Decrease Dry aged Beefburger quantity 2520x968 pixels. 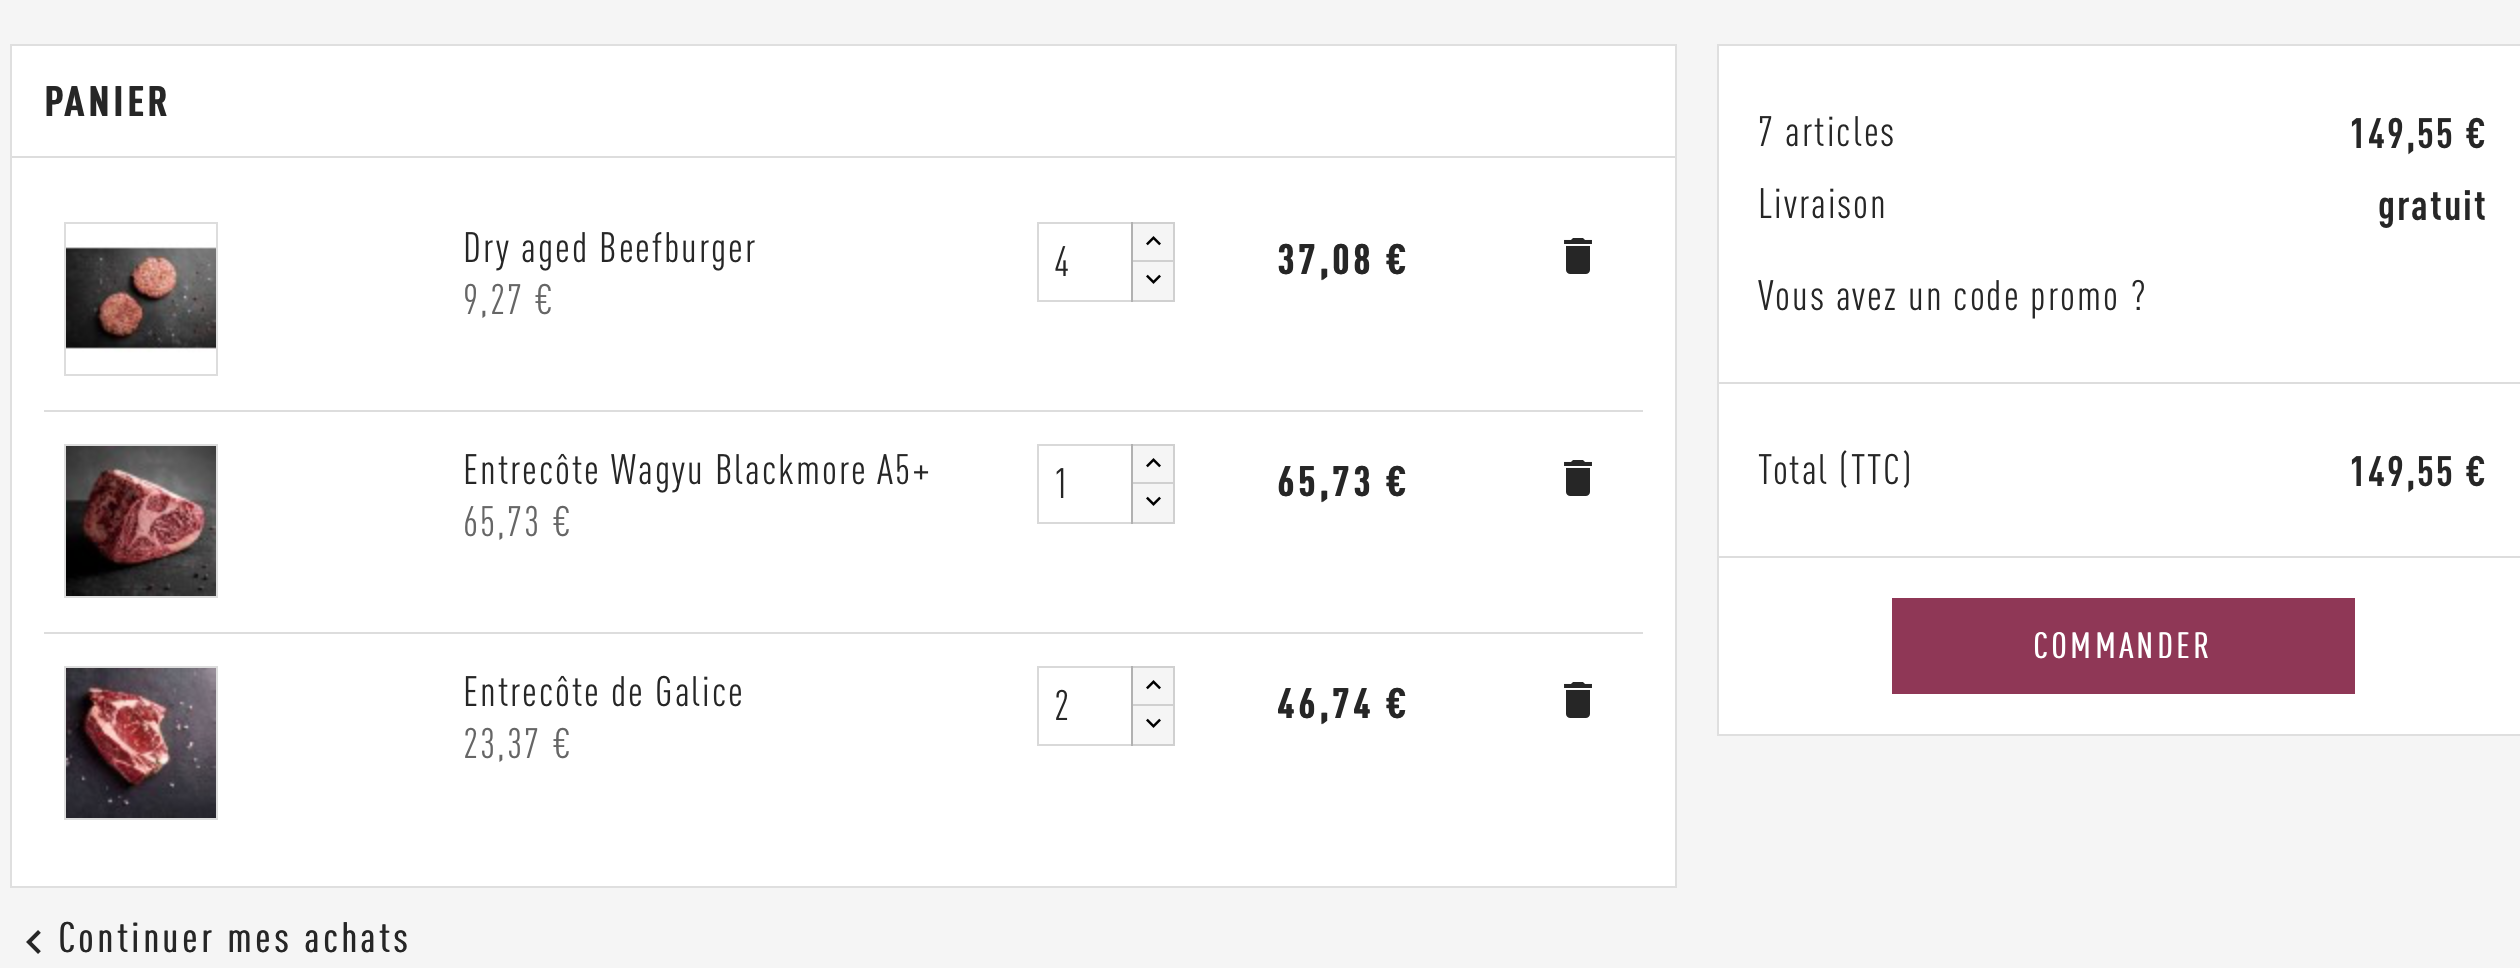pos(1153,280)
